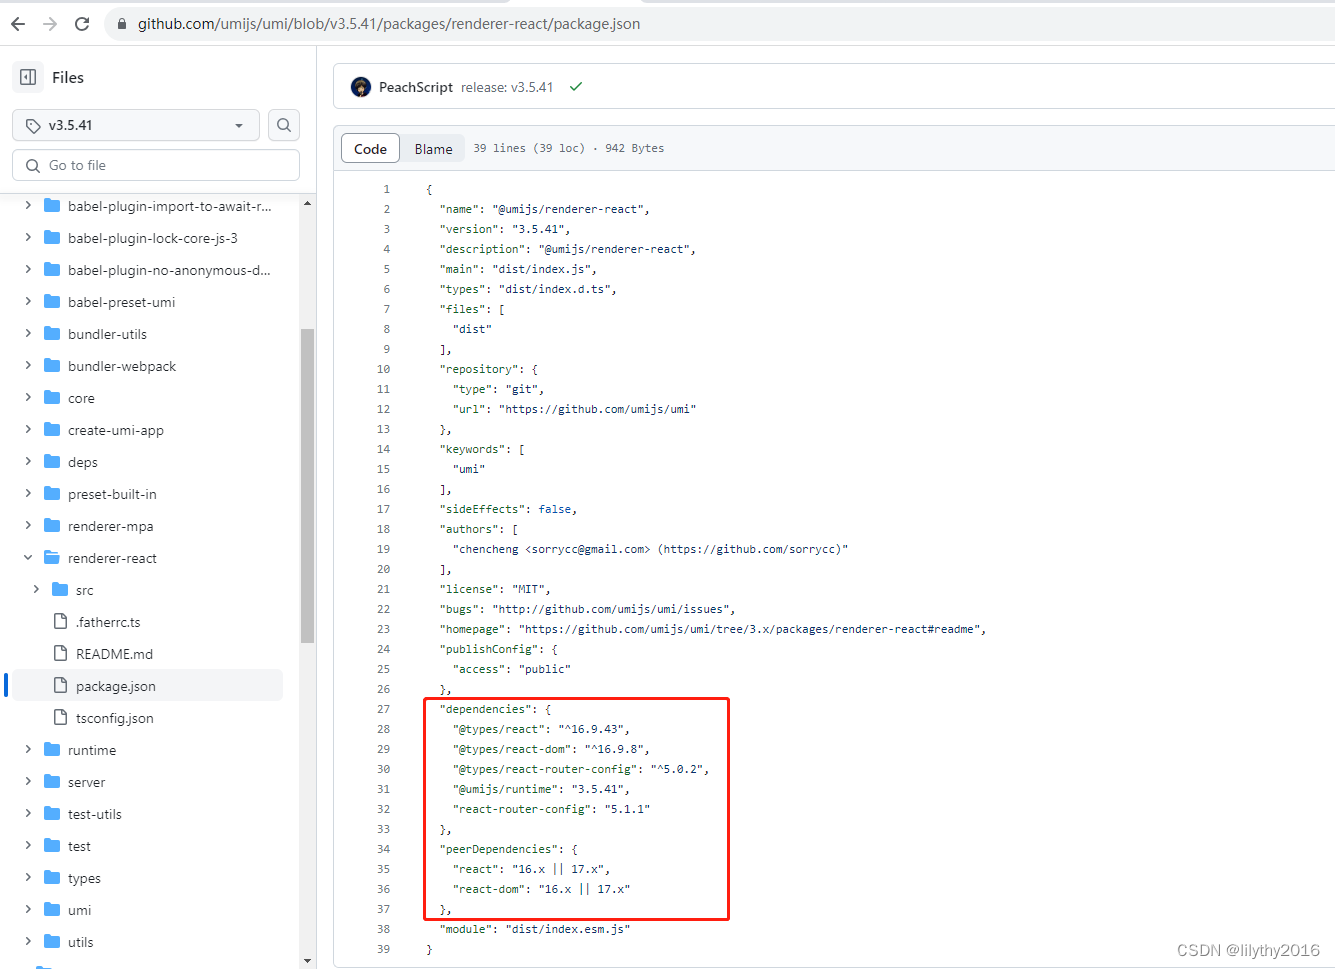Open the release: v3.5.41 commit link
The width and height of the screenshot is (1335, 969).
tap(507, 87)
